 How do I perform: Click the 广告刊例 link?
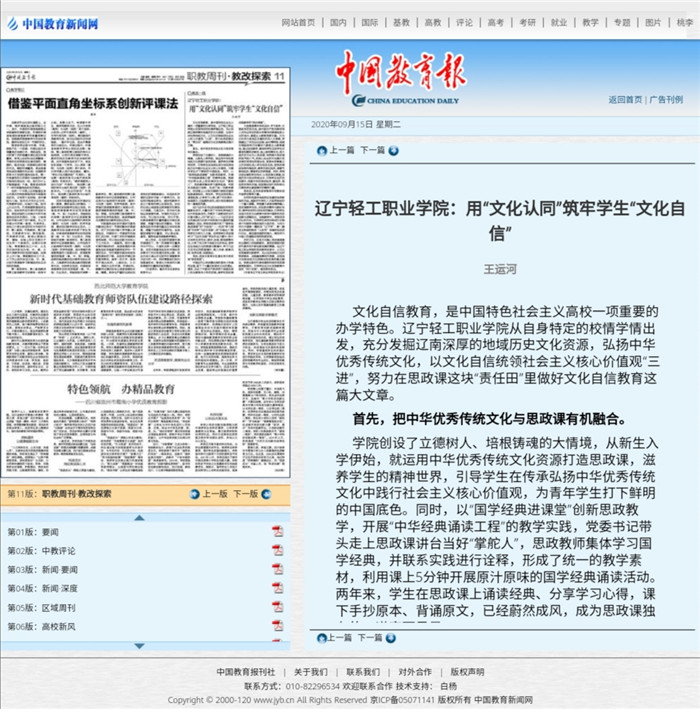(x=666, y=99)
